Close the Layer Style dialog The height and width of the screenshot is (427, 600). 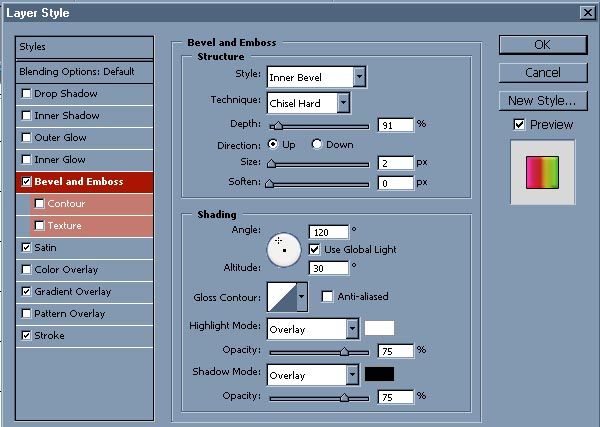point(588,13)
